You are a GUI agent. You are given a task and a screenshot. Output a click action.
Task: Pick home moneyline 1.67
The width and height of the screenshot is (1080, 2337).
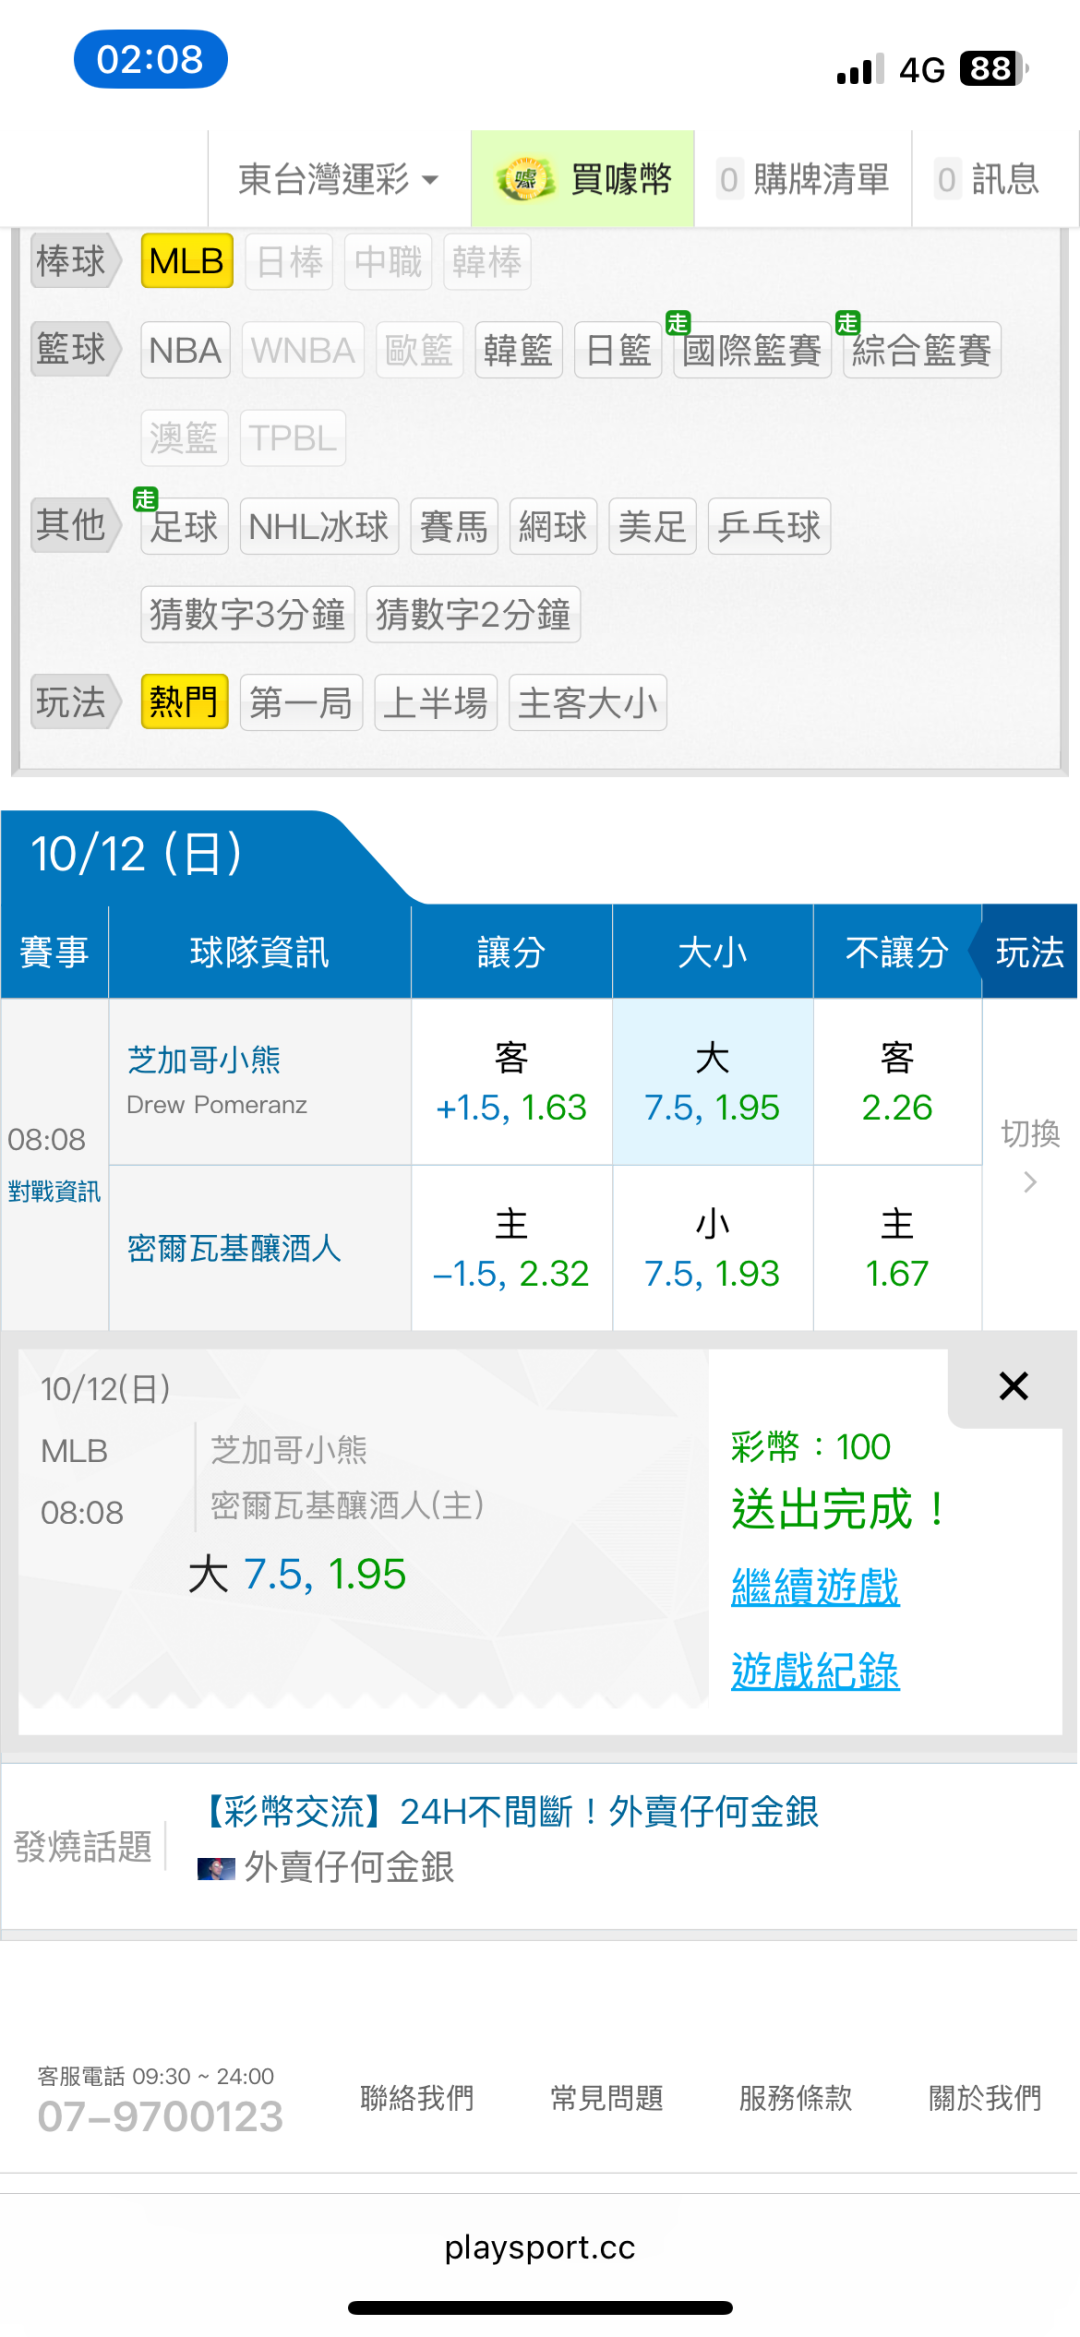[897, 1248]
